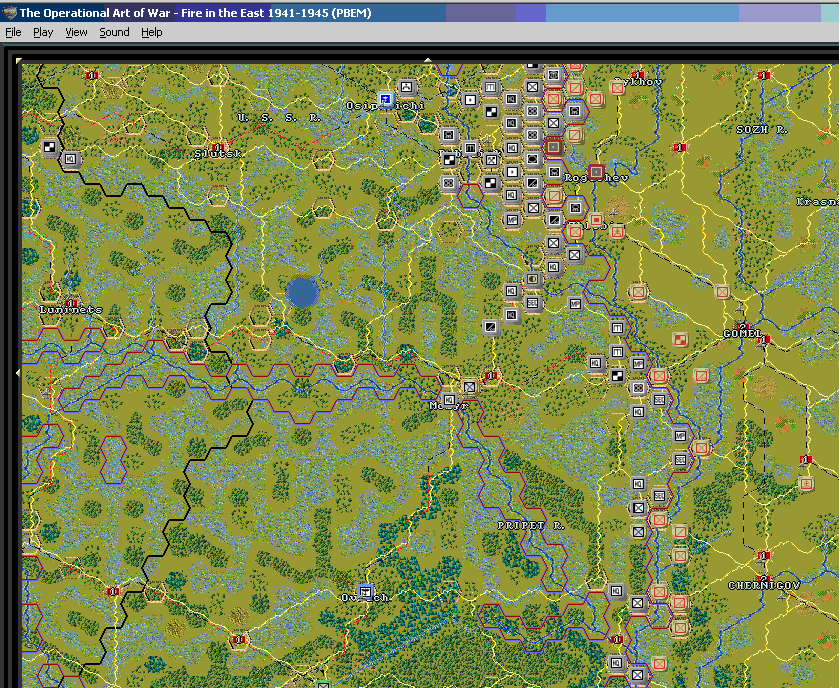Open the Play menu

43,32
